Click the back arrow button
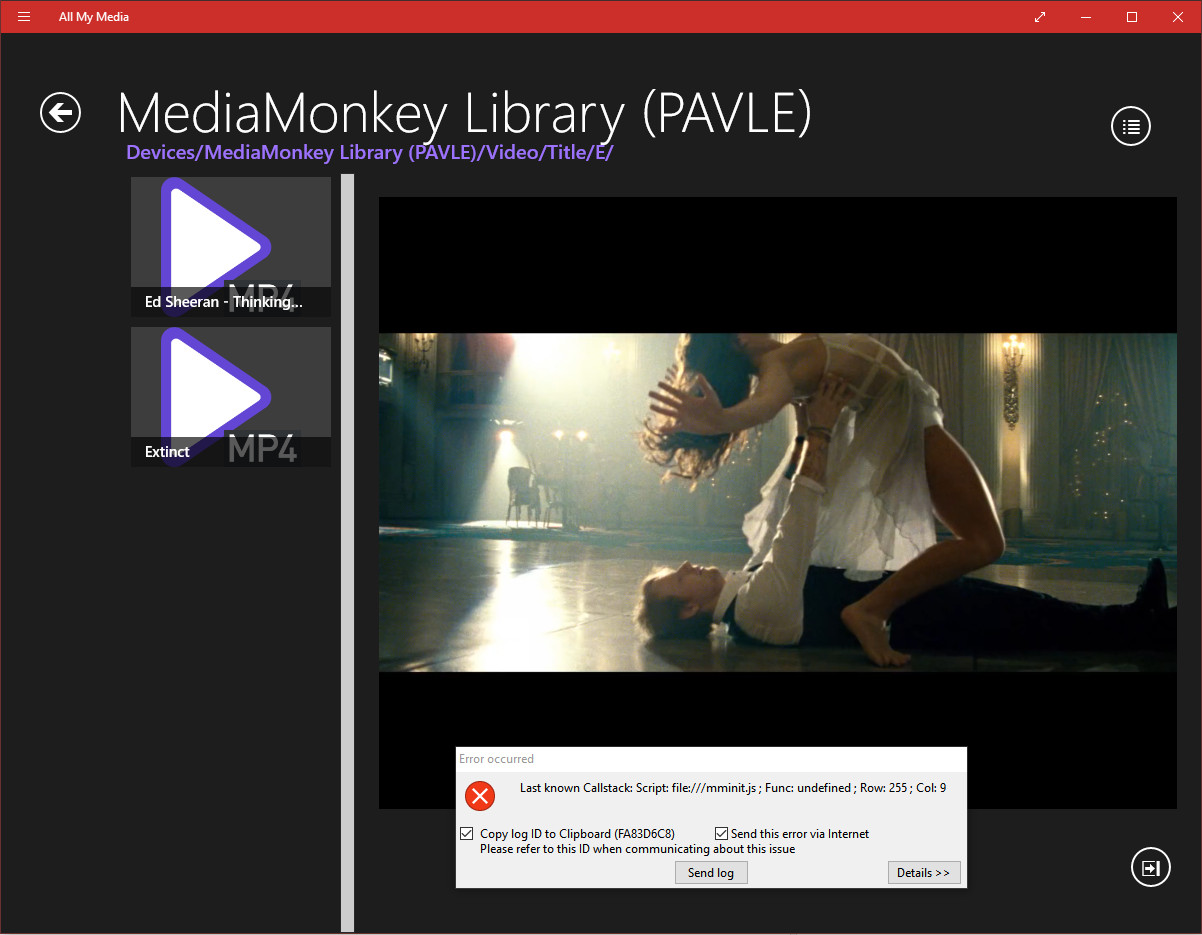The height and width of the screenshot is (935, 1202). pos(60,112)
